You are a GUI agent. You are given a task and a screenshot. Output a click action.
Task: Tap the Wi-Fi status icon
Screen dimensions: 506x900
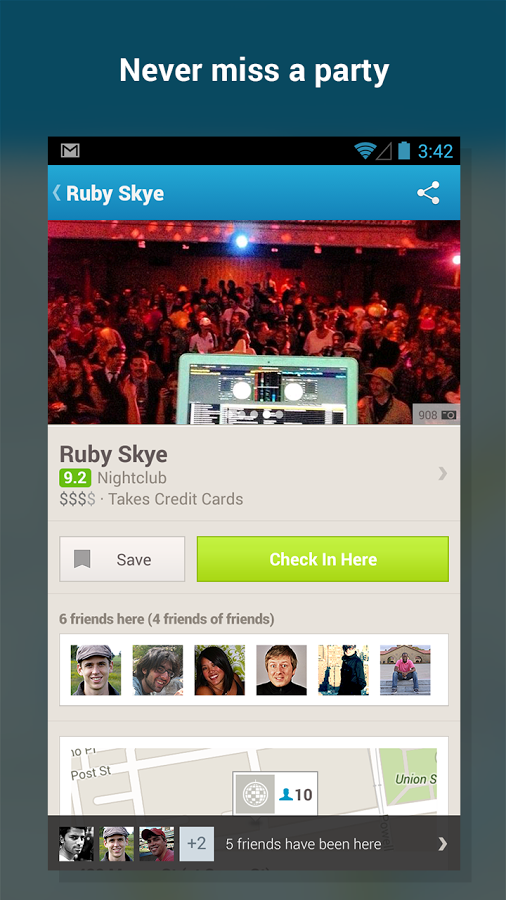[364, 151]
